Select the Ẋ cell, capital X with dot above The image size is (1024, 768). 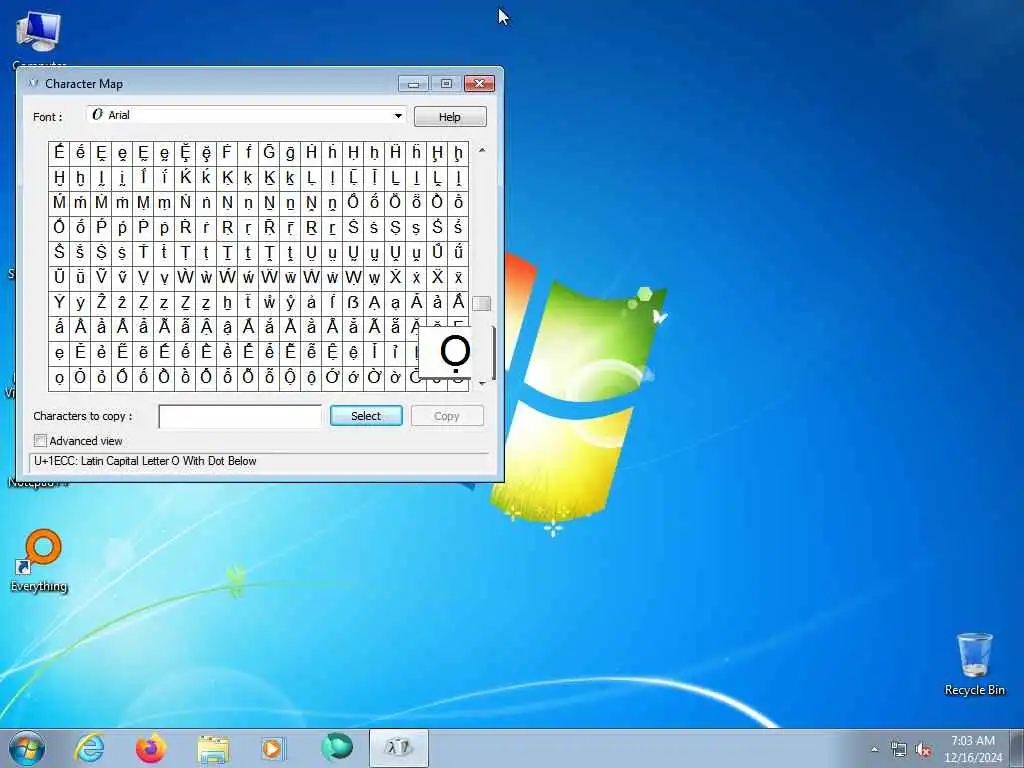pos(395,278)
